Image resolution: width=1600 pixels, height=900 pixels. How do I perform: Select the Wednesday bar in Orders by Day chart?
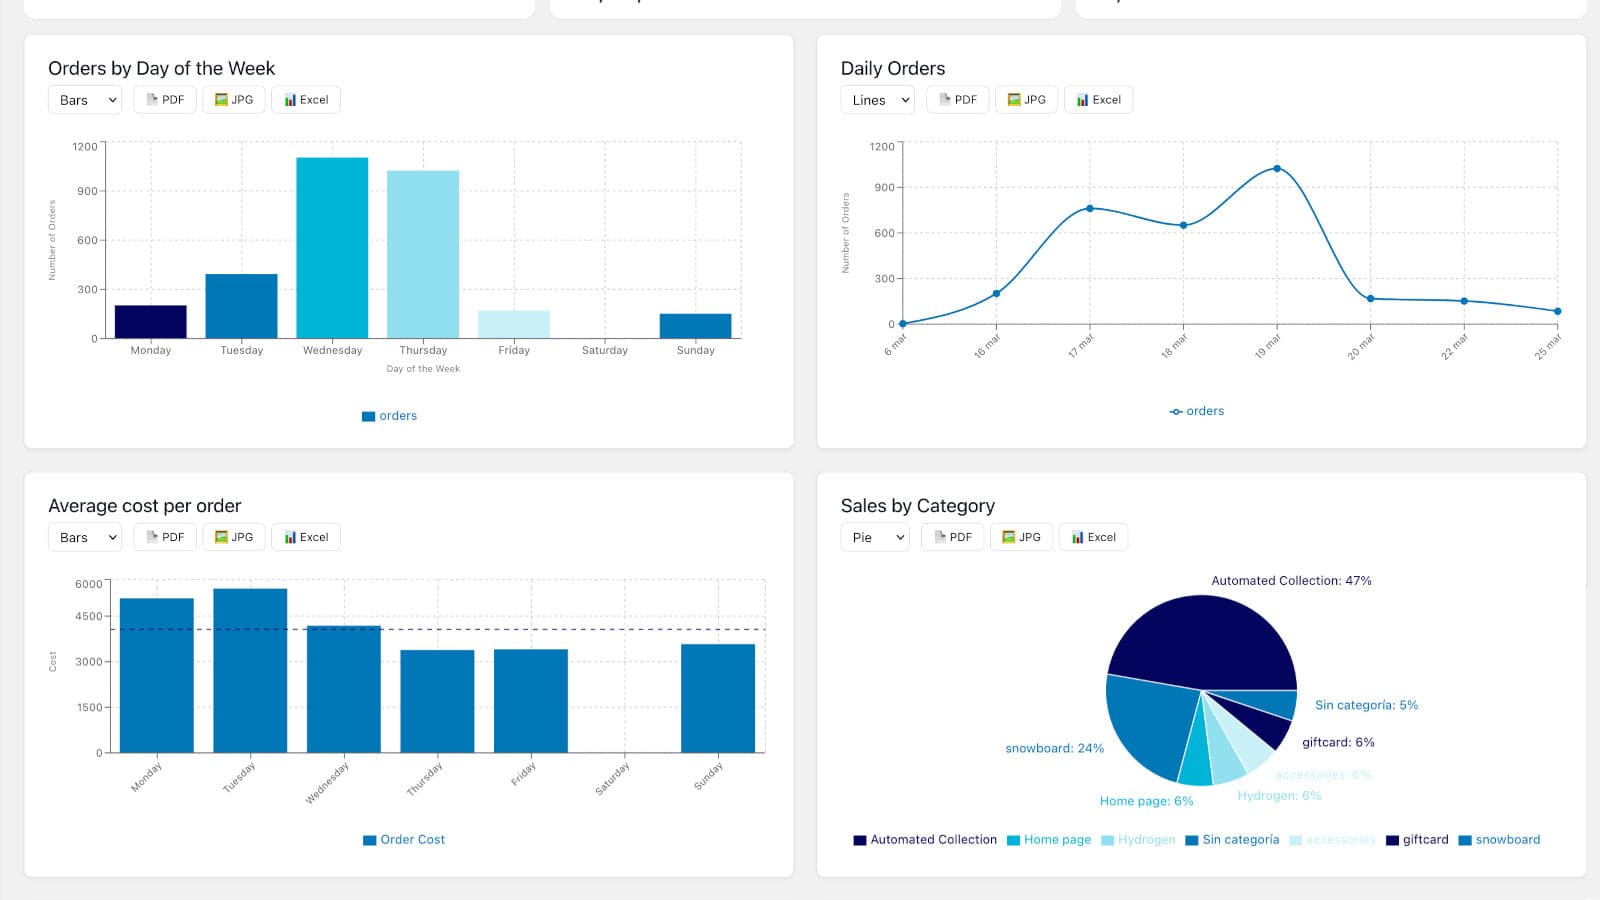(332, 248)
